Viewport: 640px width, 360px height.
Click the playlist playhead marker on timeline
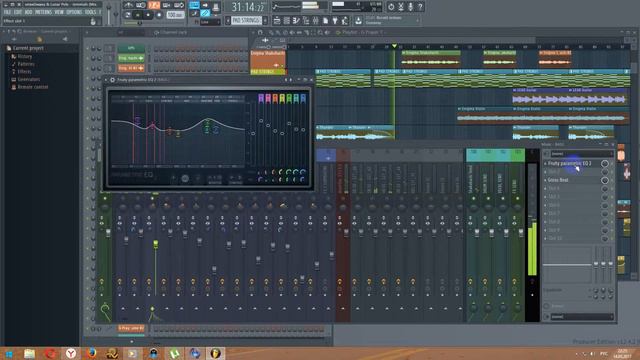(394, 46)
